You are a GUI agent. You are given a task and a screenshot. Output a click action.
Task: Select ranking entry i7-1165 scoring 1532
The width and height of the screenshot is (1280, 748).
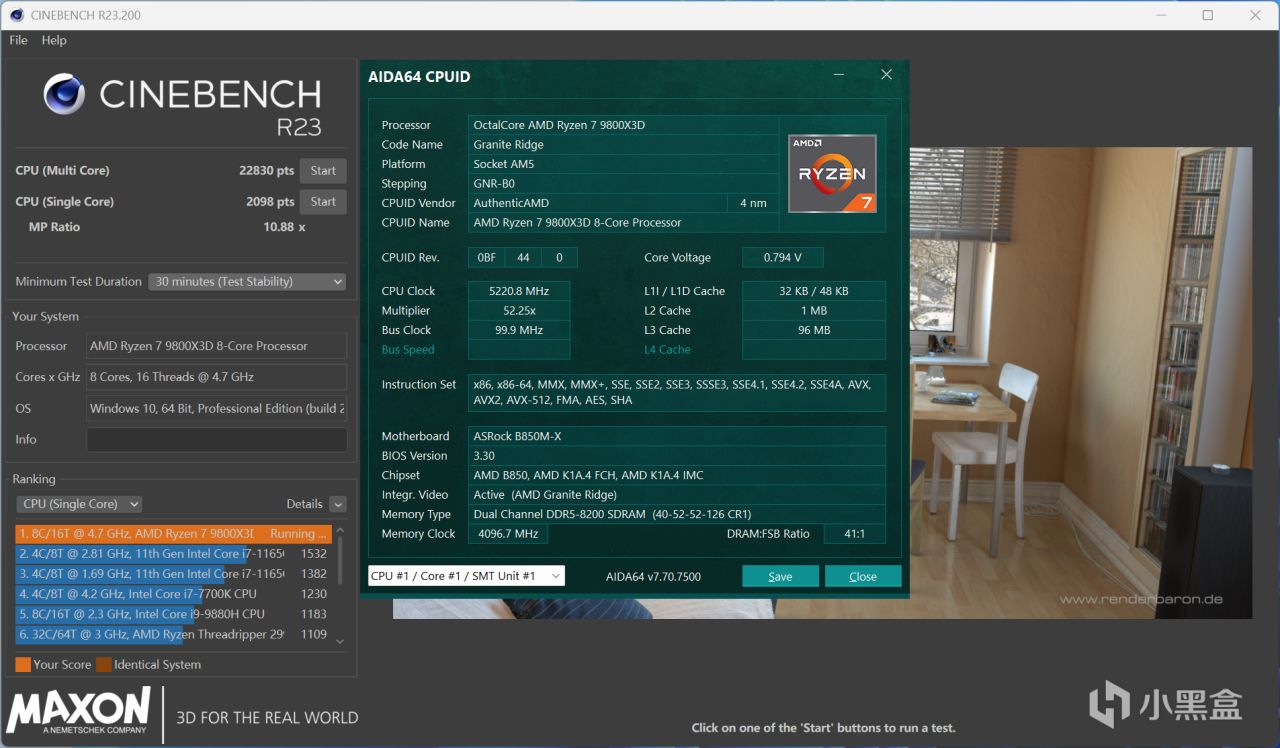coord(173,554)
